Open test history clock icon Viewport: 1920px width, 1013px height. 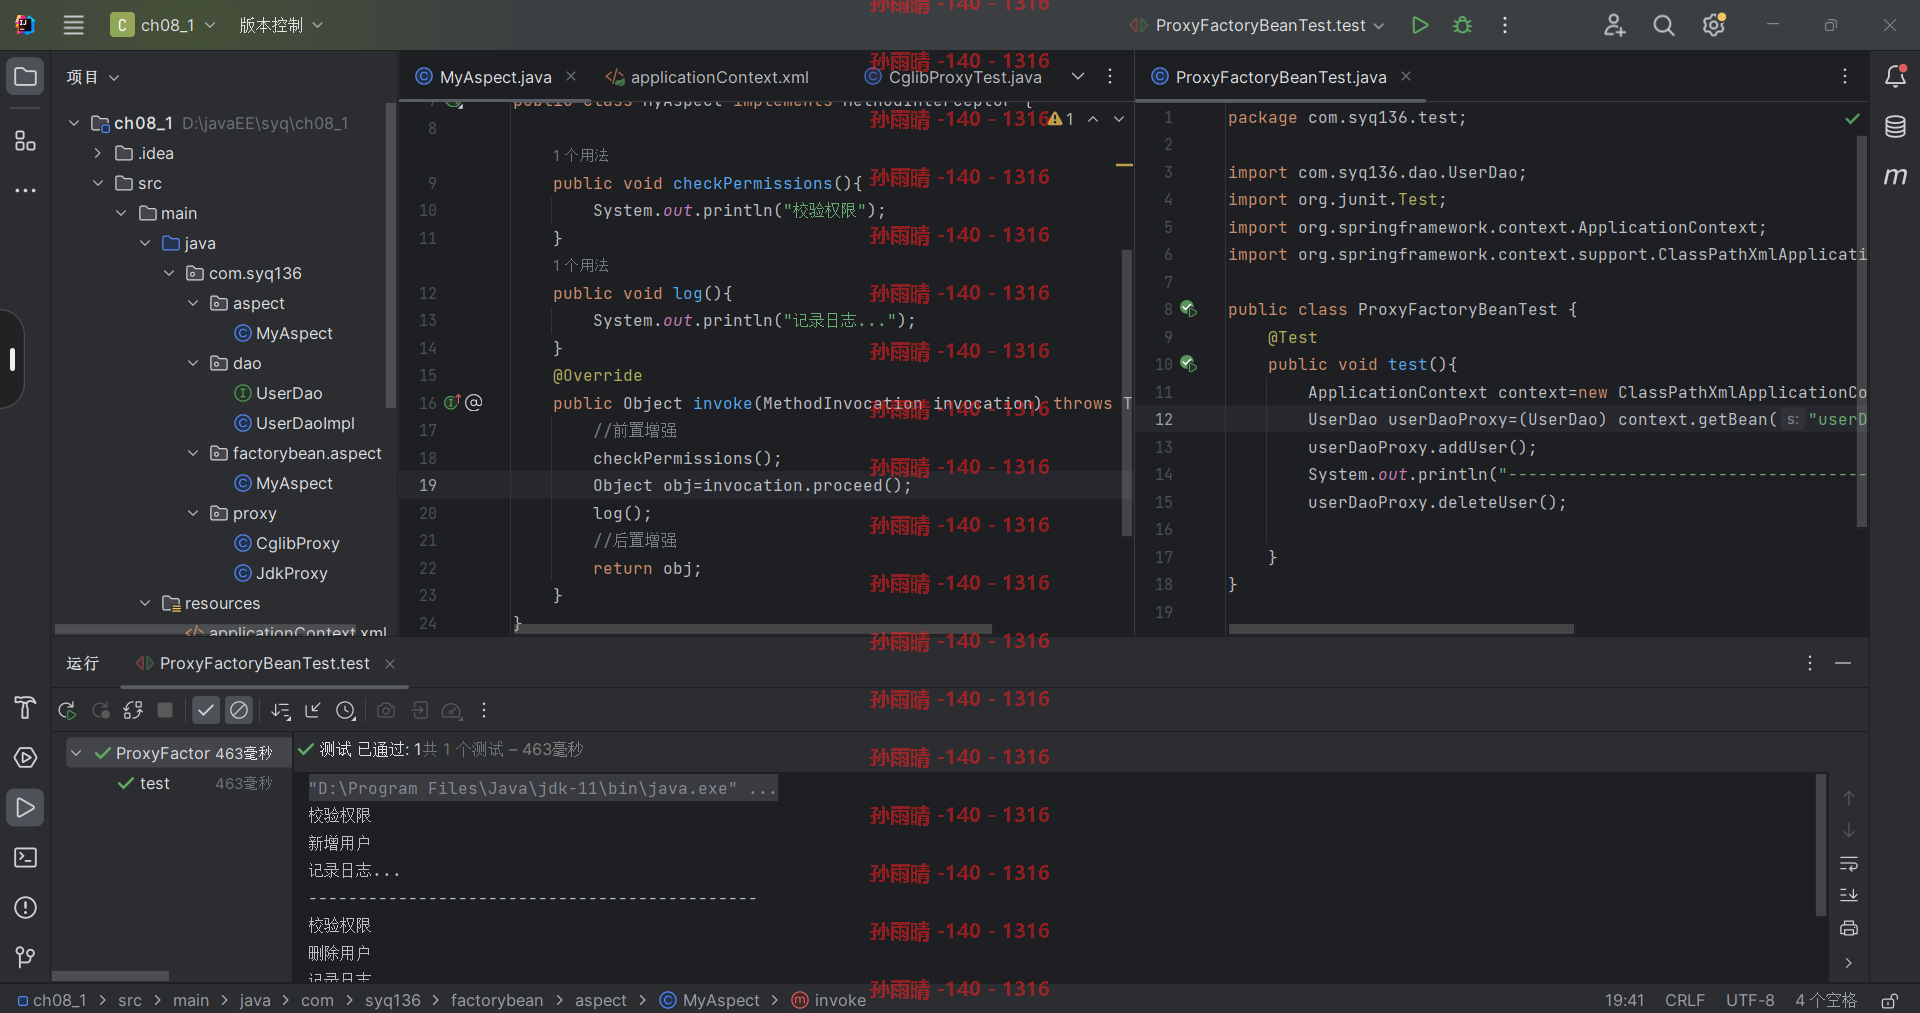point(346,710)
